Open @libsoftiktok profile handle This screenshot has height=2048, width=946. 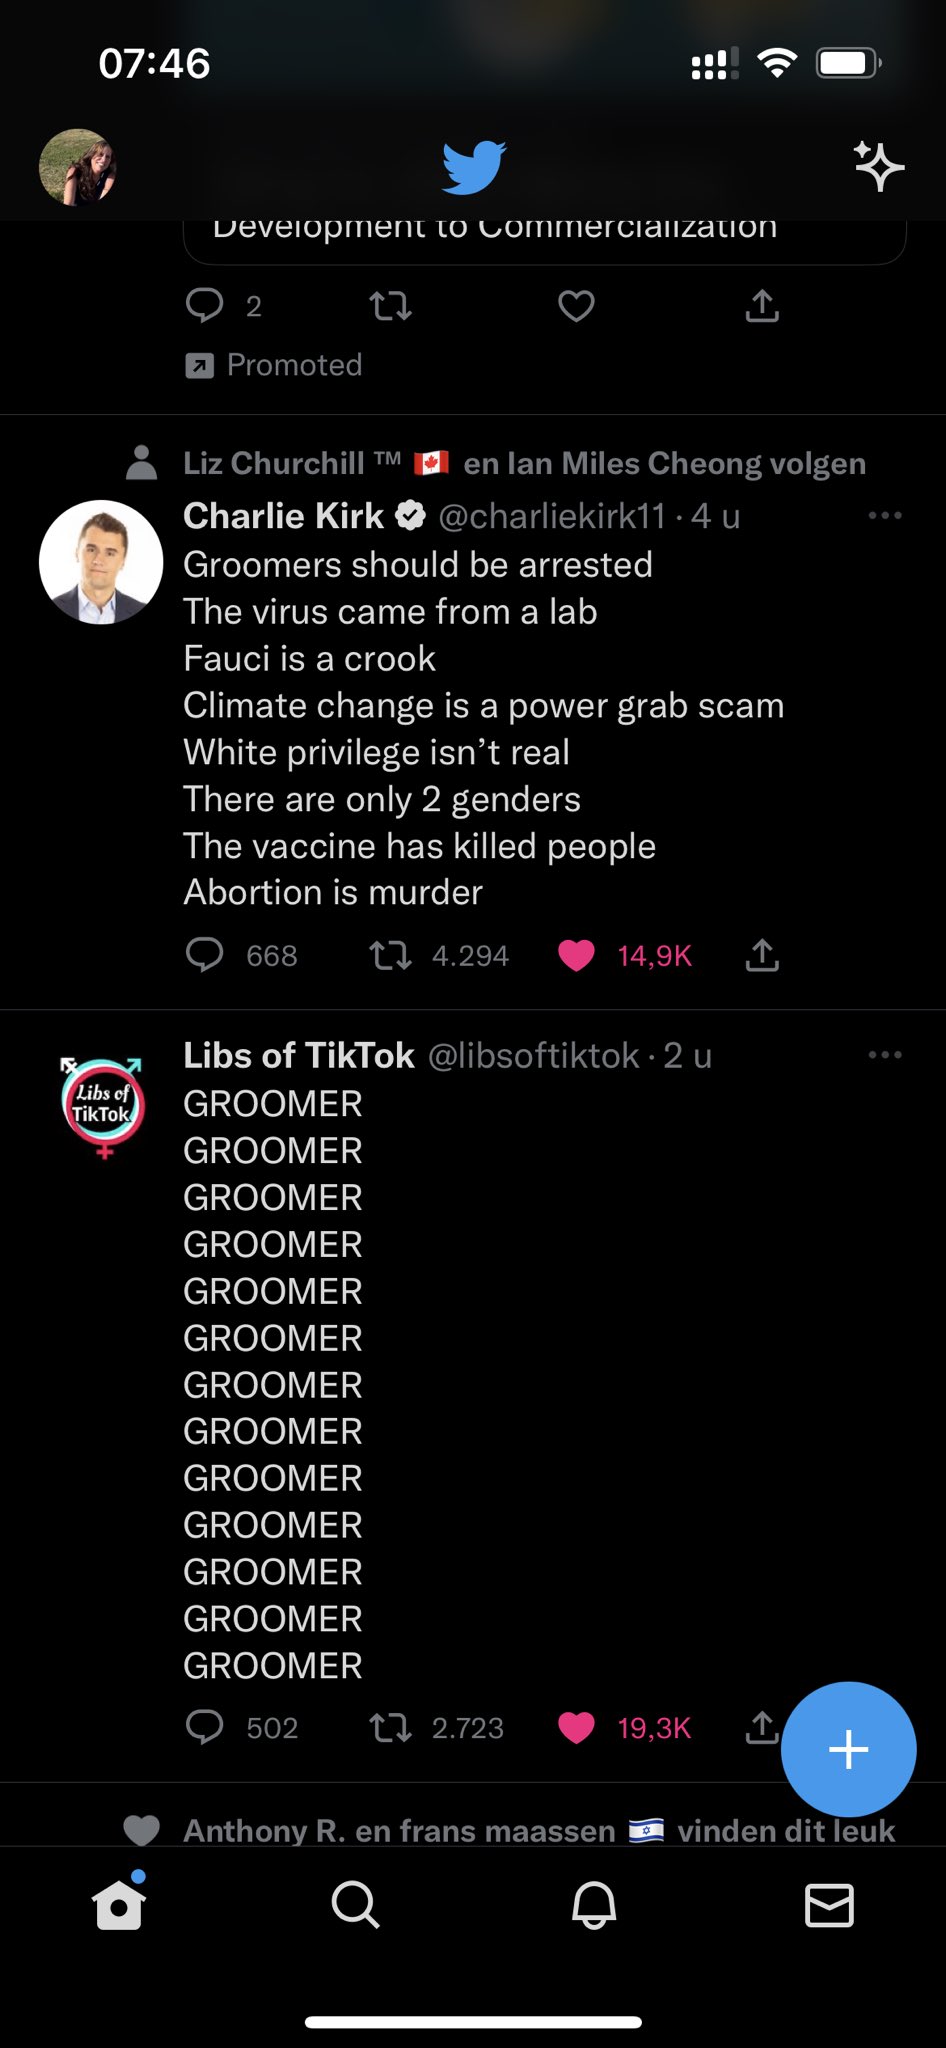[533, 1055]
